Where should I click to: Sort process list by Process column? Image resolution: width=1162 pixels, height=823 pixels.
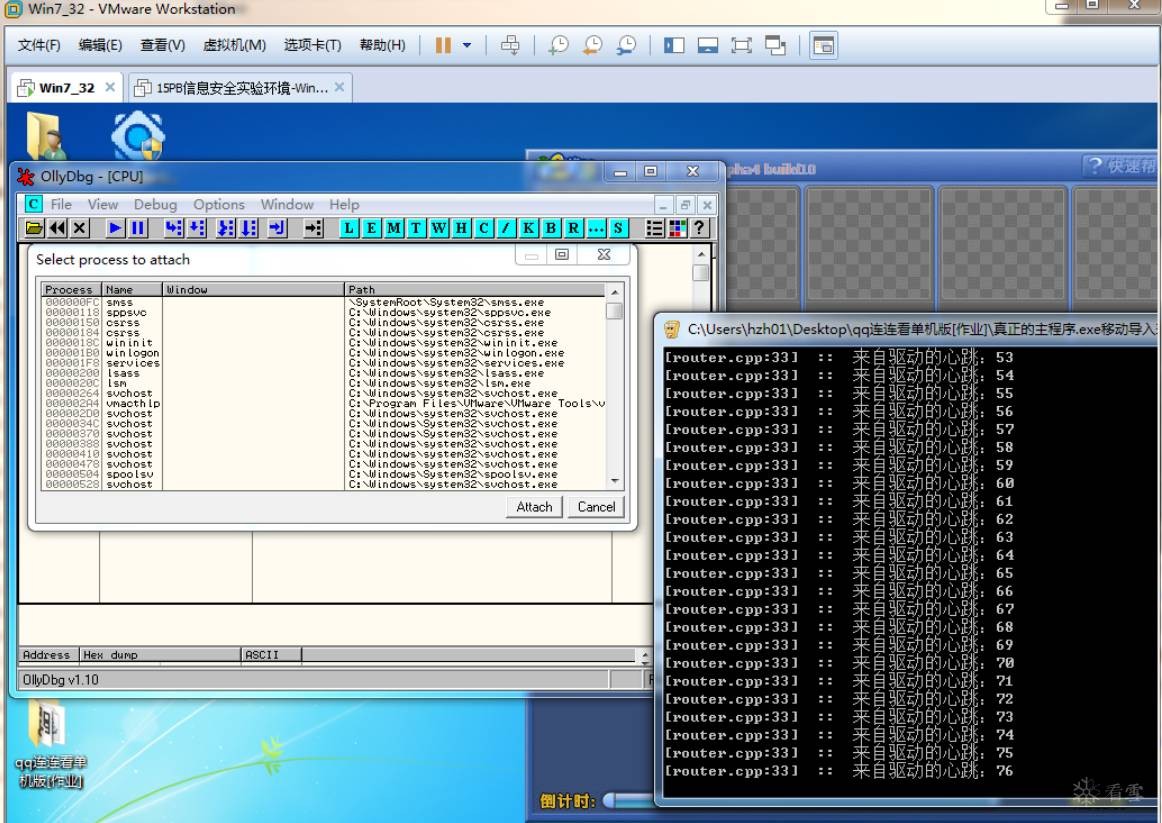pos(71,290)
